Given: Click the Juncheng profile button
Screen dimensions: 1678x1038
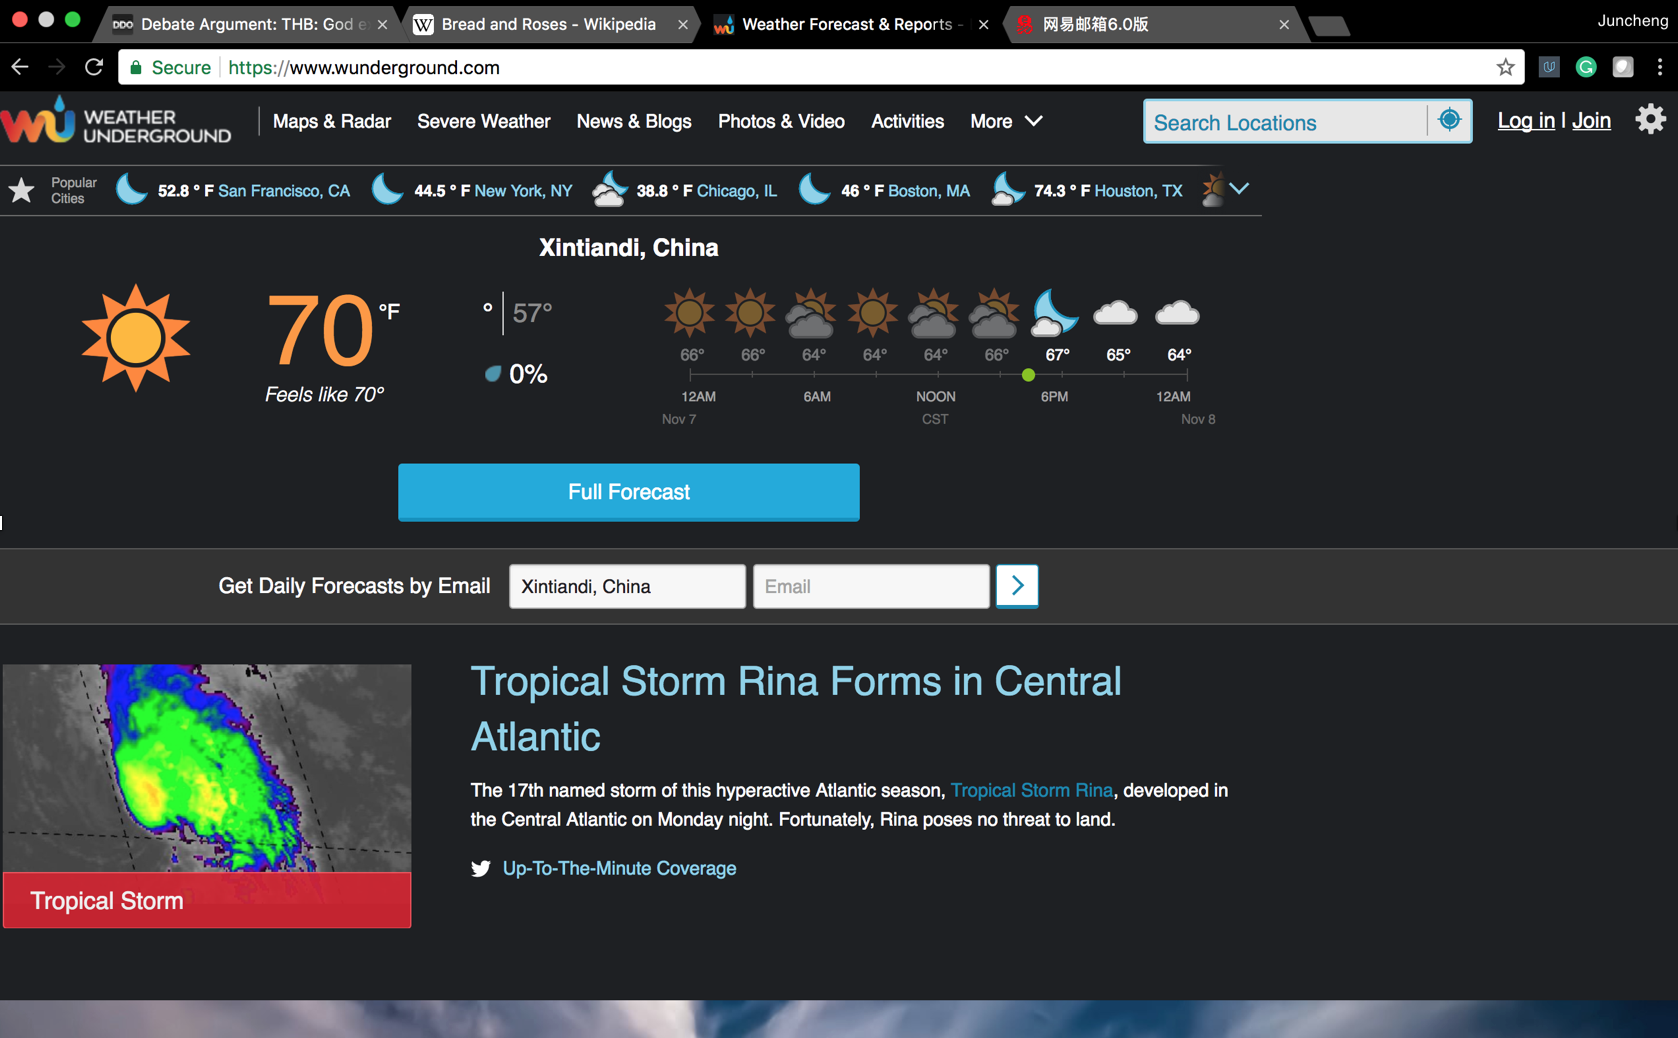Looking at the screenshot, I should tap(1632, 20).
